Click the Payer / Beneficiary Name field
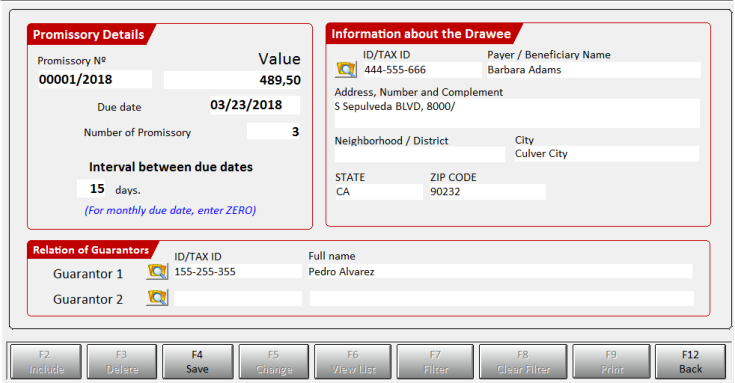 point(593,70)
